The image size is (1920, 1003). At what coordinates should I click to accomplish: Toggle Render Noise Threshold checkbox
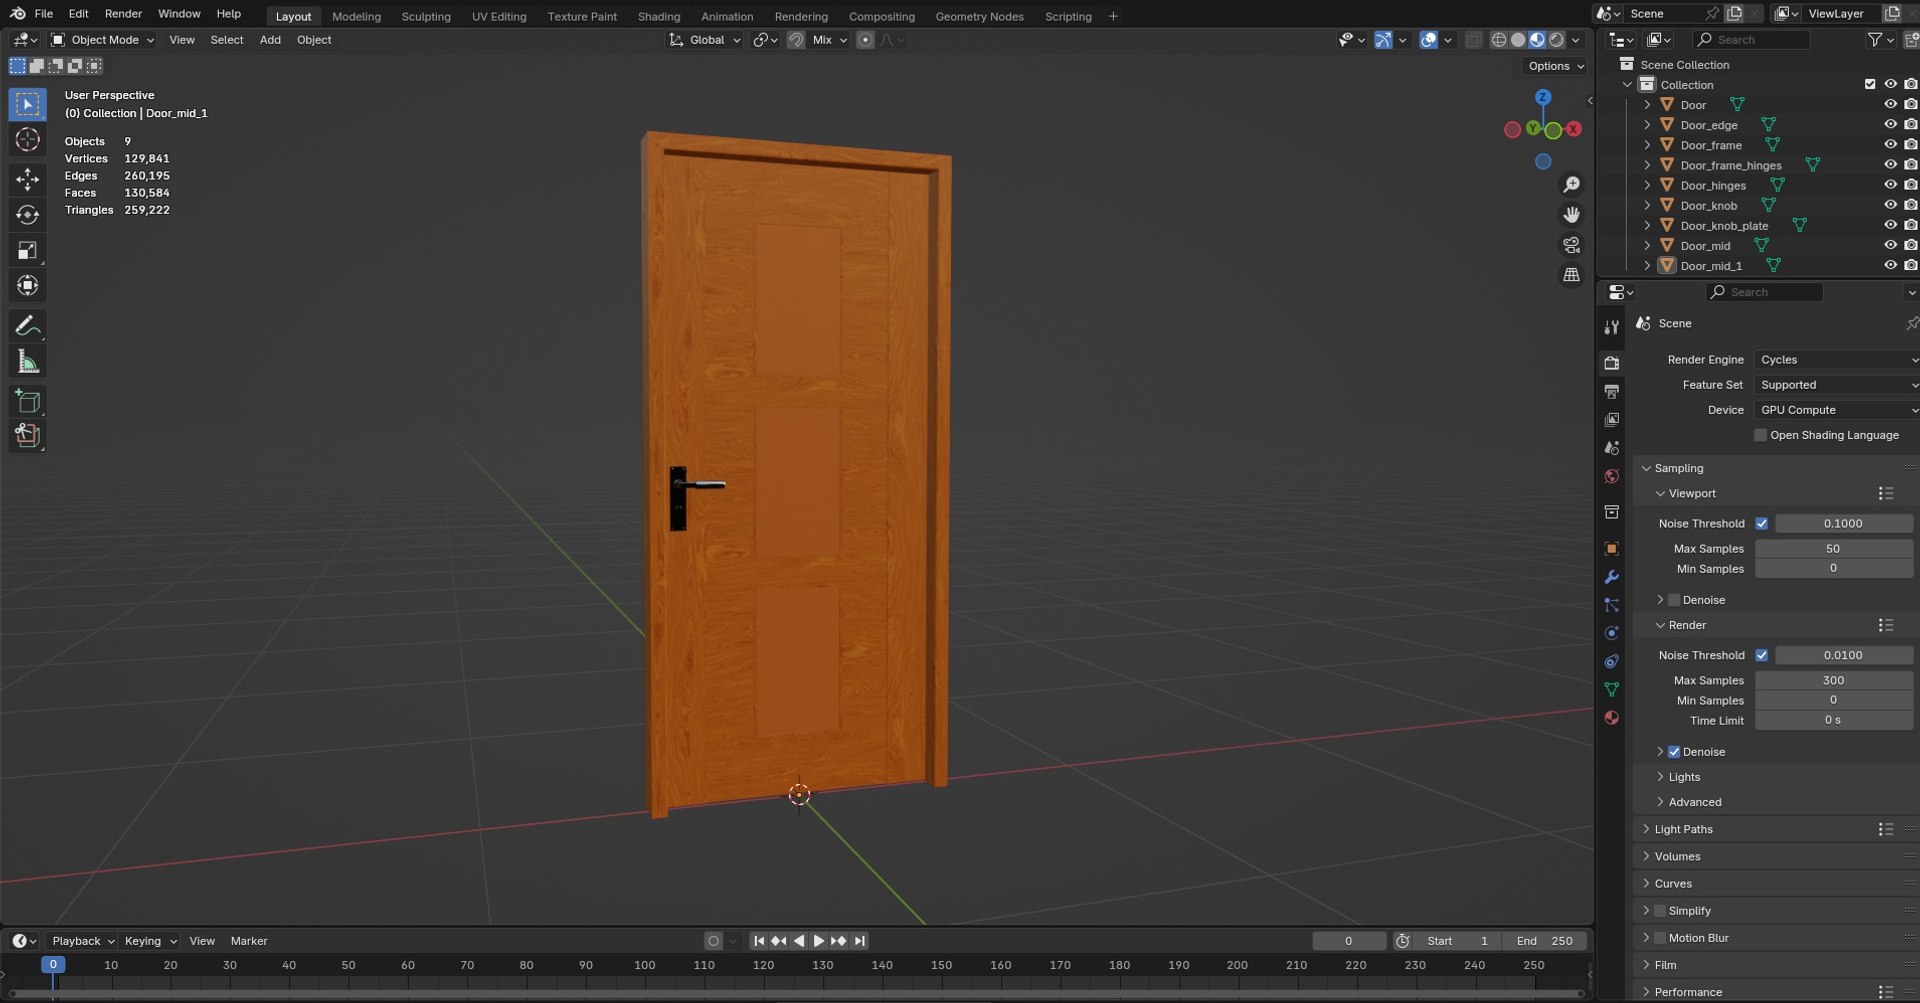(1761, 655)
